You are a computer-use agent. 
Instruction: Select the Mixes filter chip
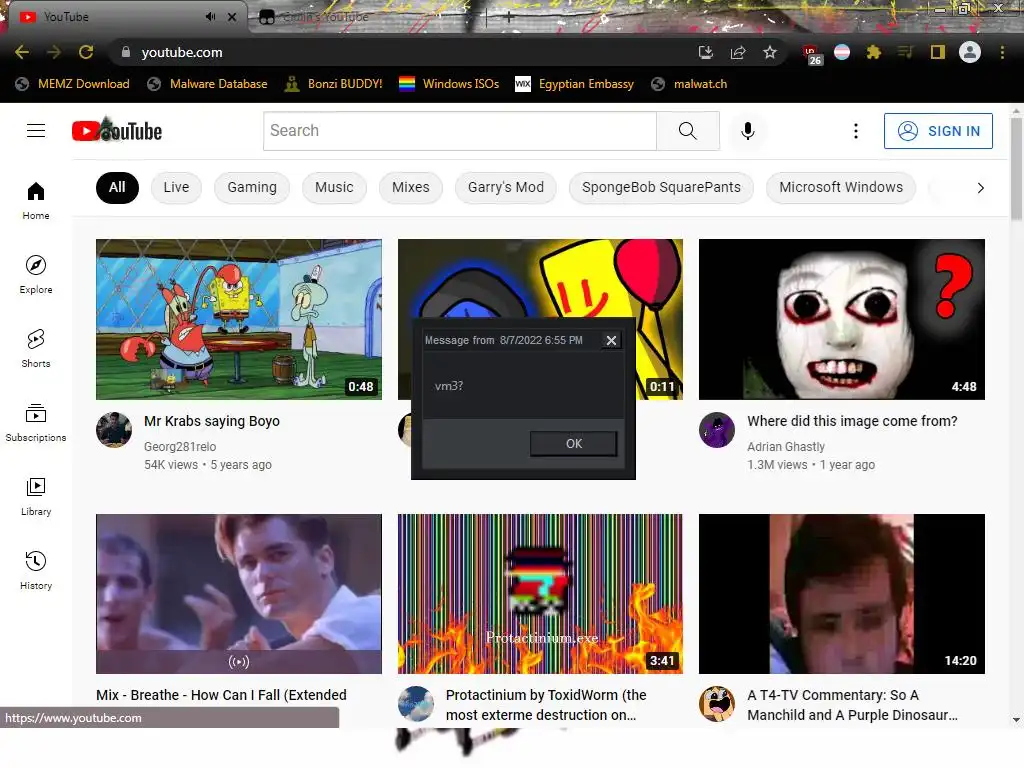point(411,187)
